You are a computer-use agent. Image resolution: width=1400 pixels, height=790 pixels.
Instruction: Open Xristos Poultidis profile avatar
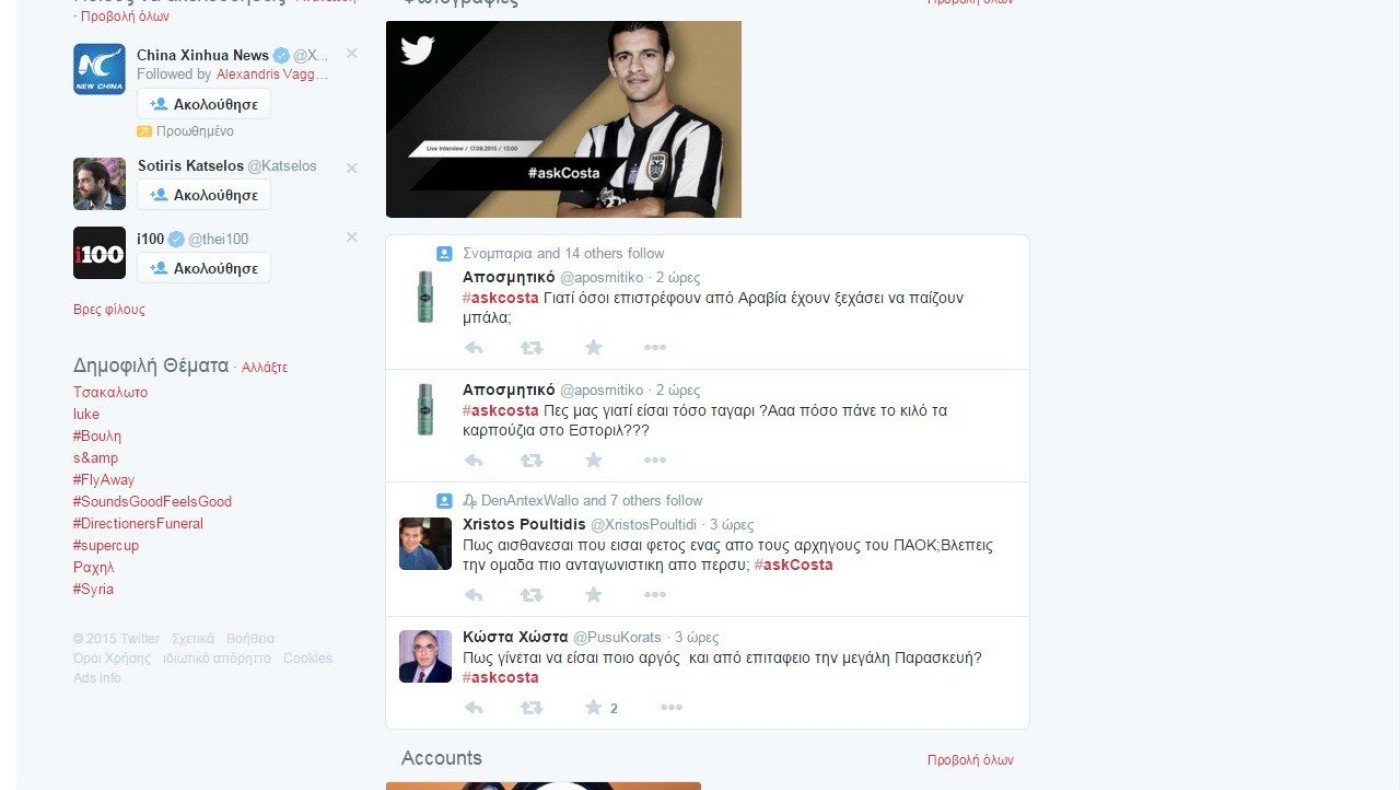pos(425,544)
